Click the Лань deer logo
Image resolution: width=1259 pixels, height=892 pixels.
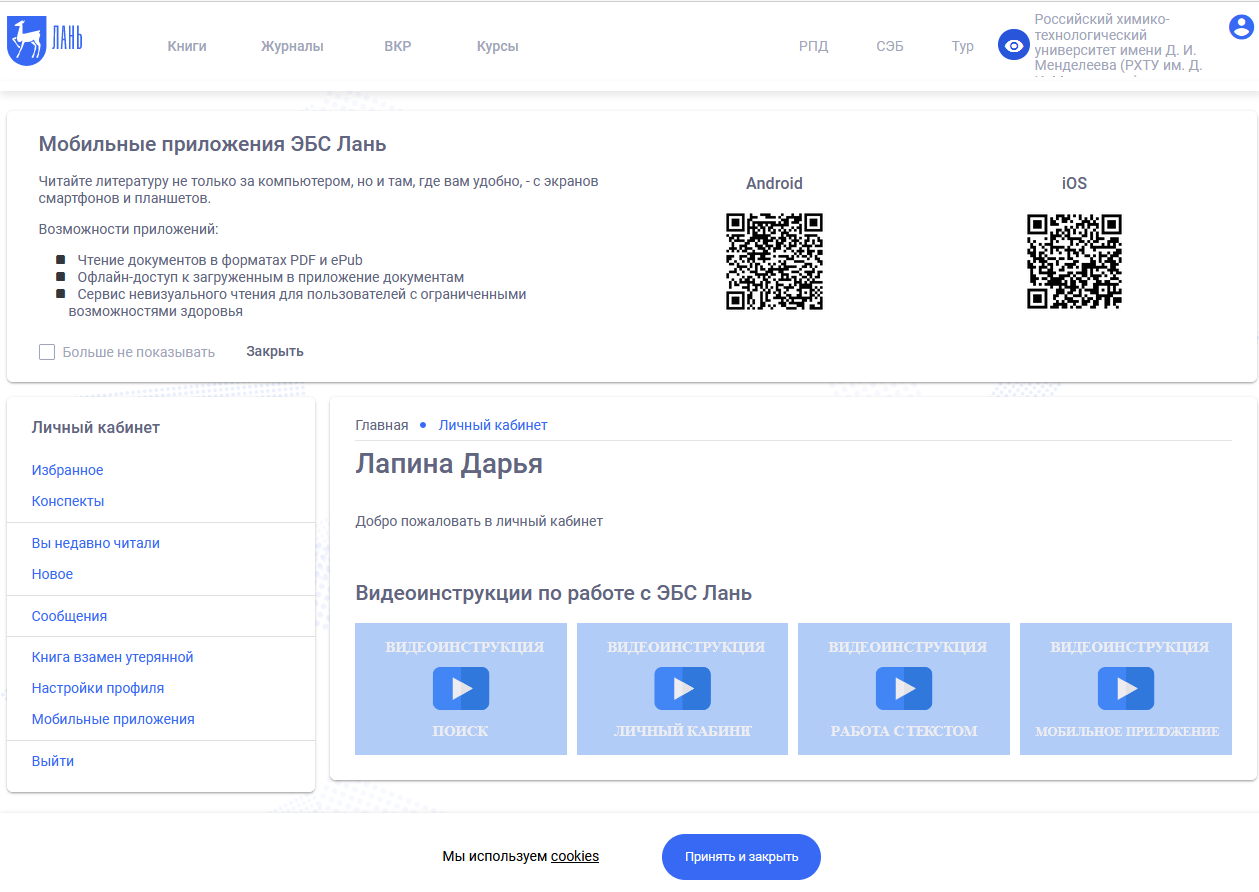point(44,43)
